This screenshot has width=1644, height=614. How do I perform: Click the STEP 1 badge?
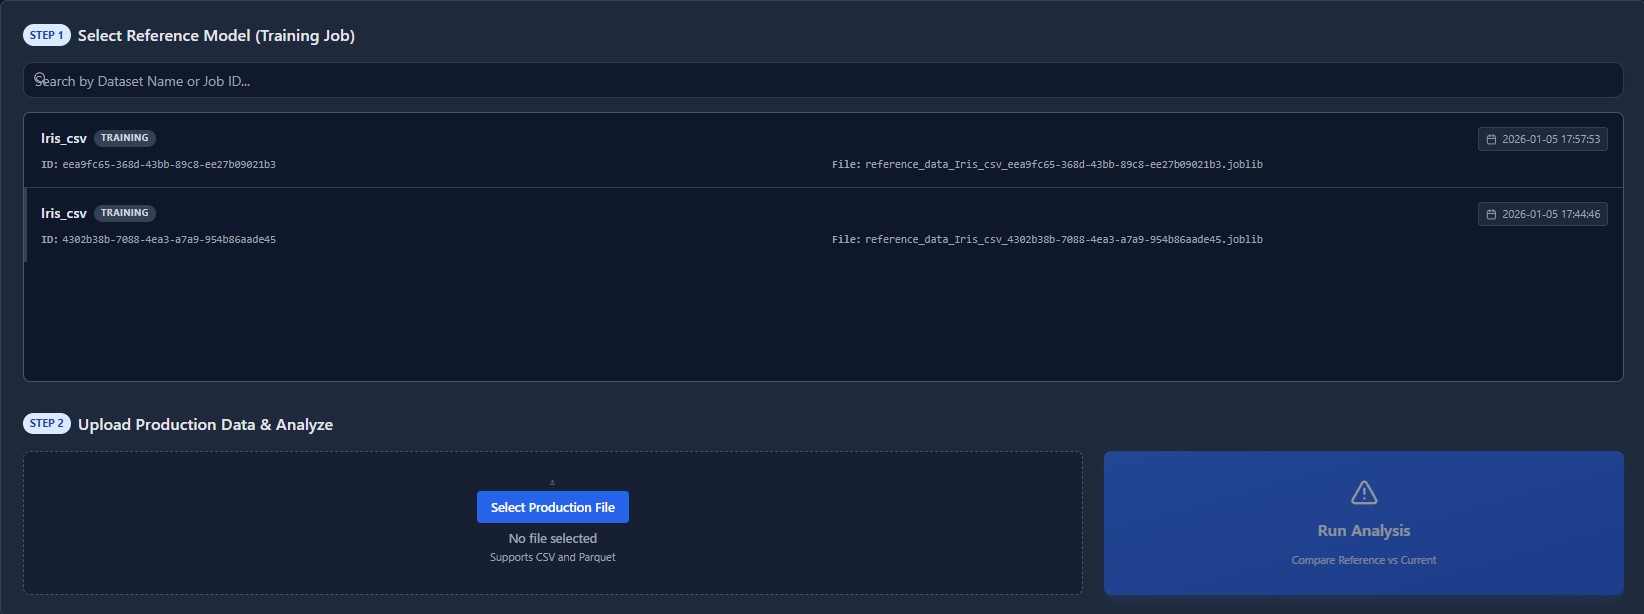pyautogui.click(x=46, y=35)
